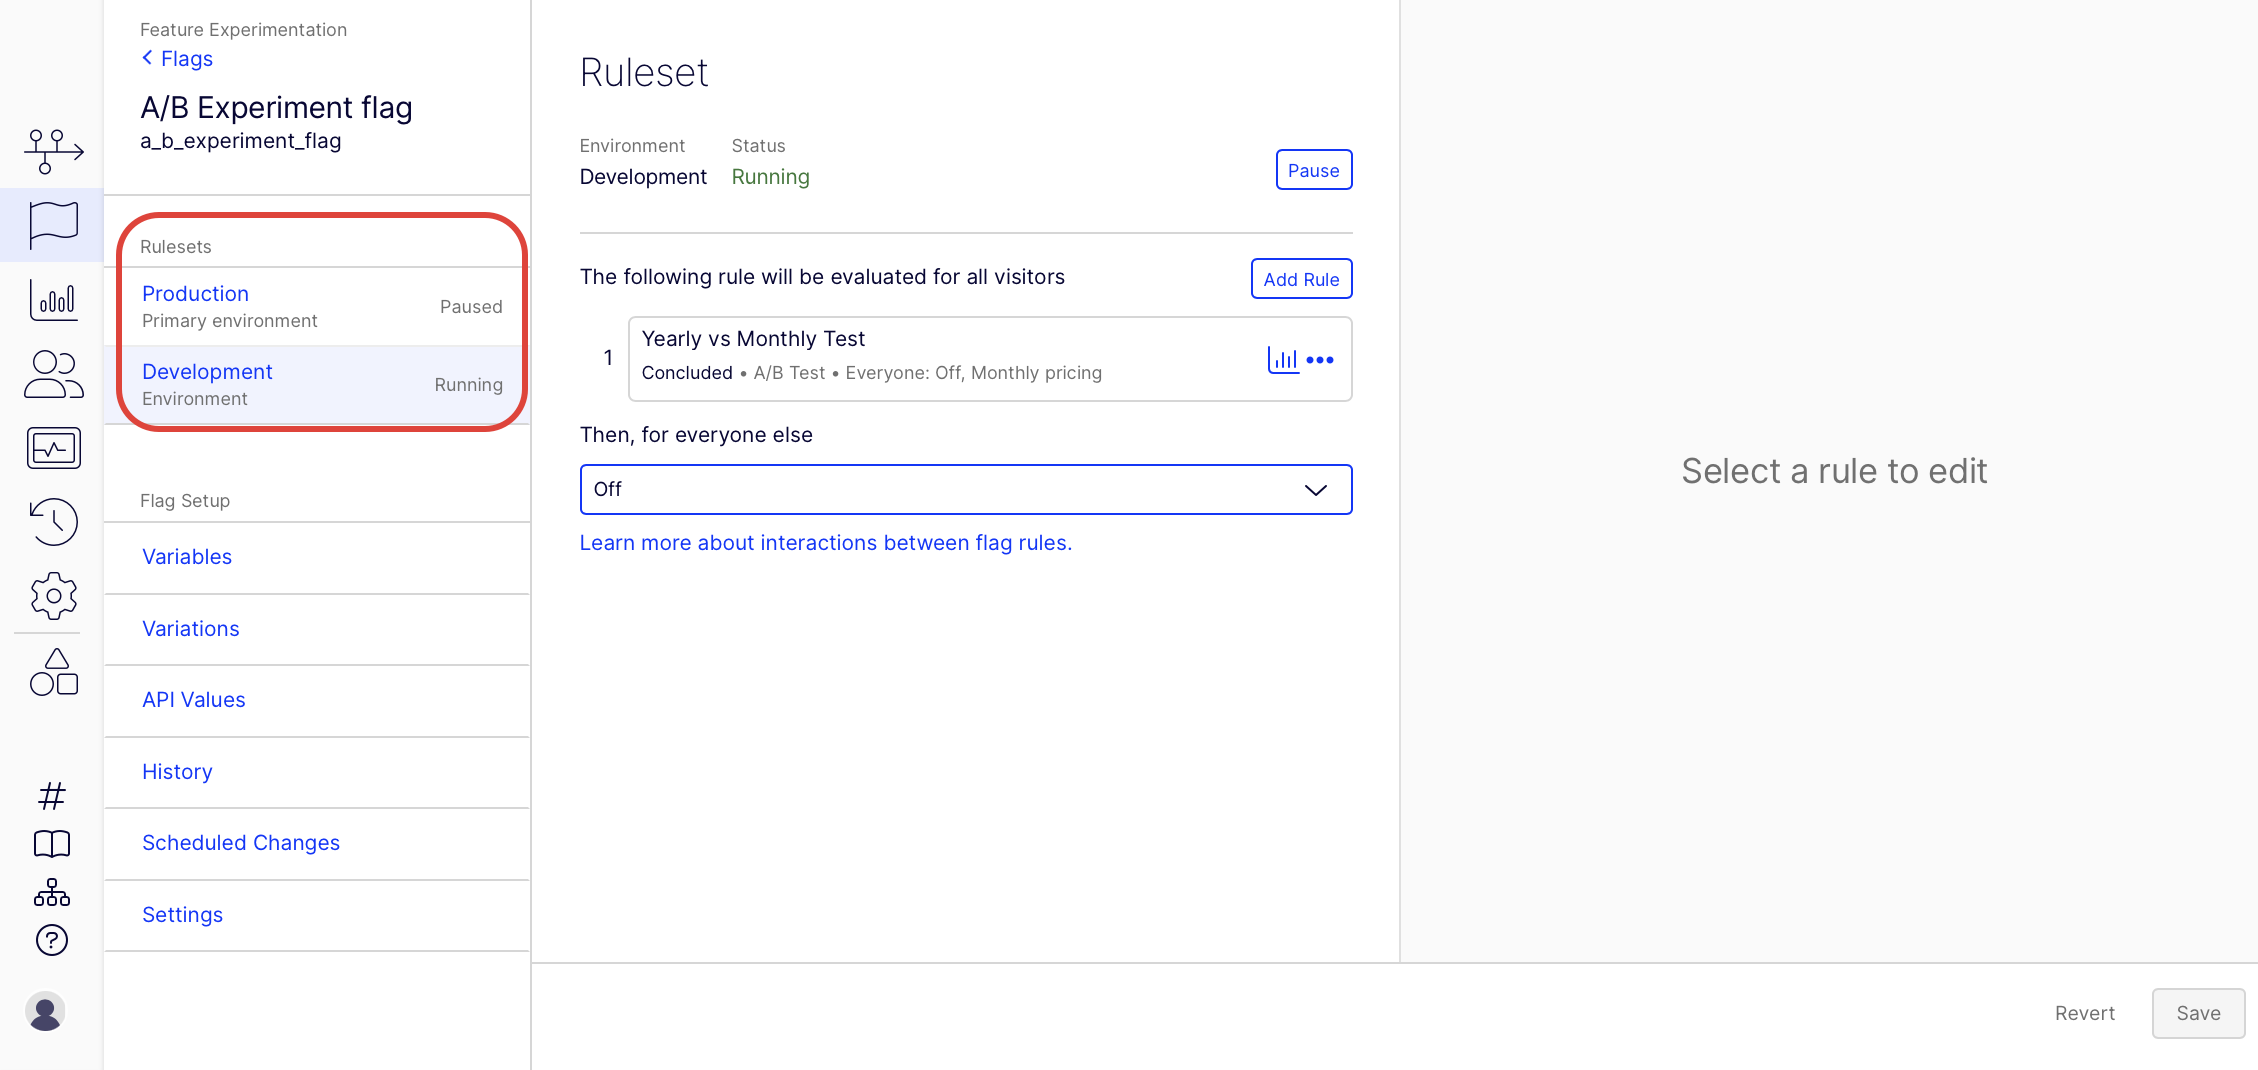
Task: Open 'Learn more about interactions between flag rules' link
Action: tap(825, 543)
